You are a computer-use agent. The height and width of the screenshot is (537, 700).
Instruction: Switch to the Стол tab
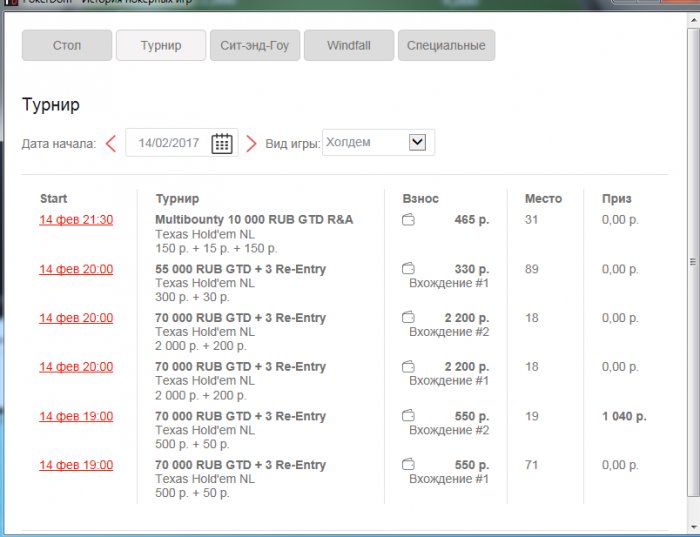(67, 45)
